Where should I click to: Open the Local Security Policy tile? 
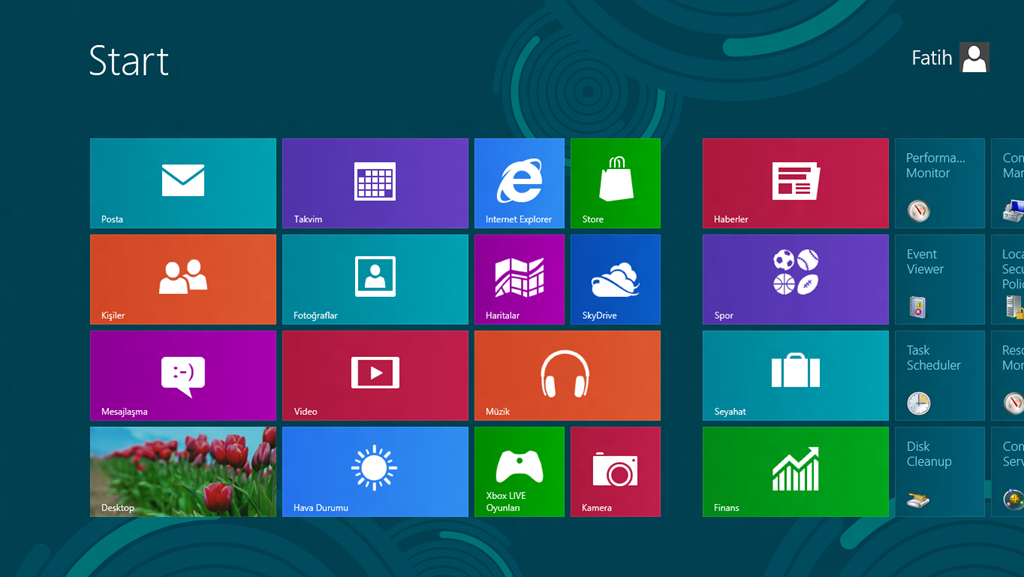tap(1008, 279)
